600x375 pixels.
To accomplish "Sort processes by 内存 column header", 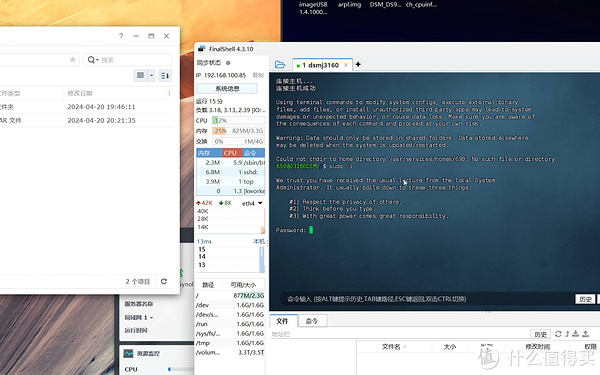I will [x=209, y=153].
